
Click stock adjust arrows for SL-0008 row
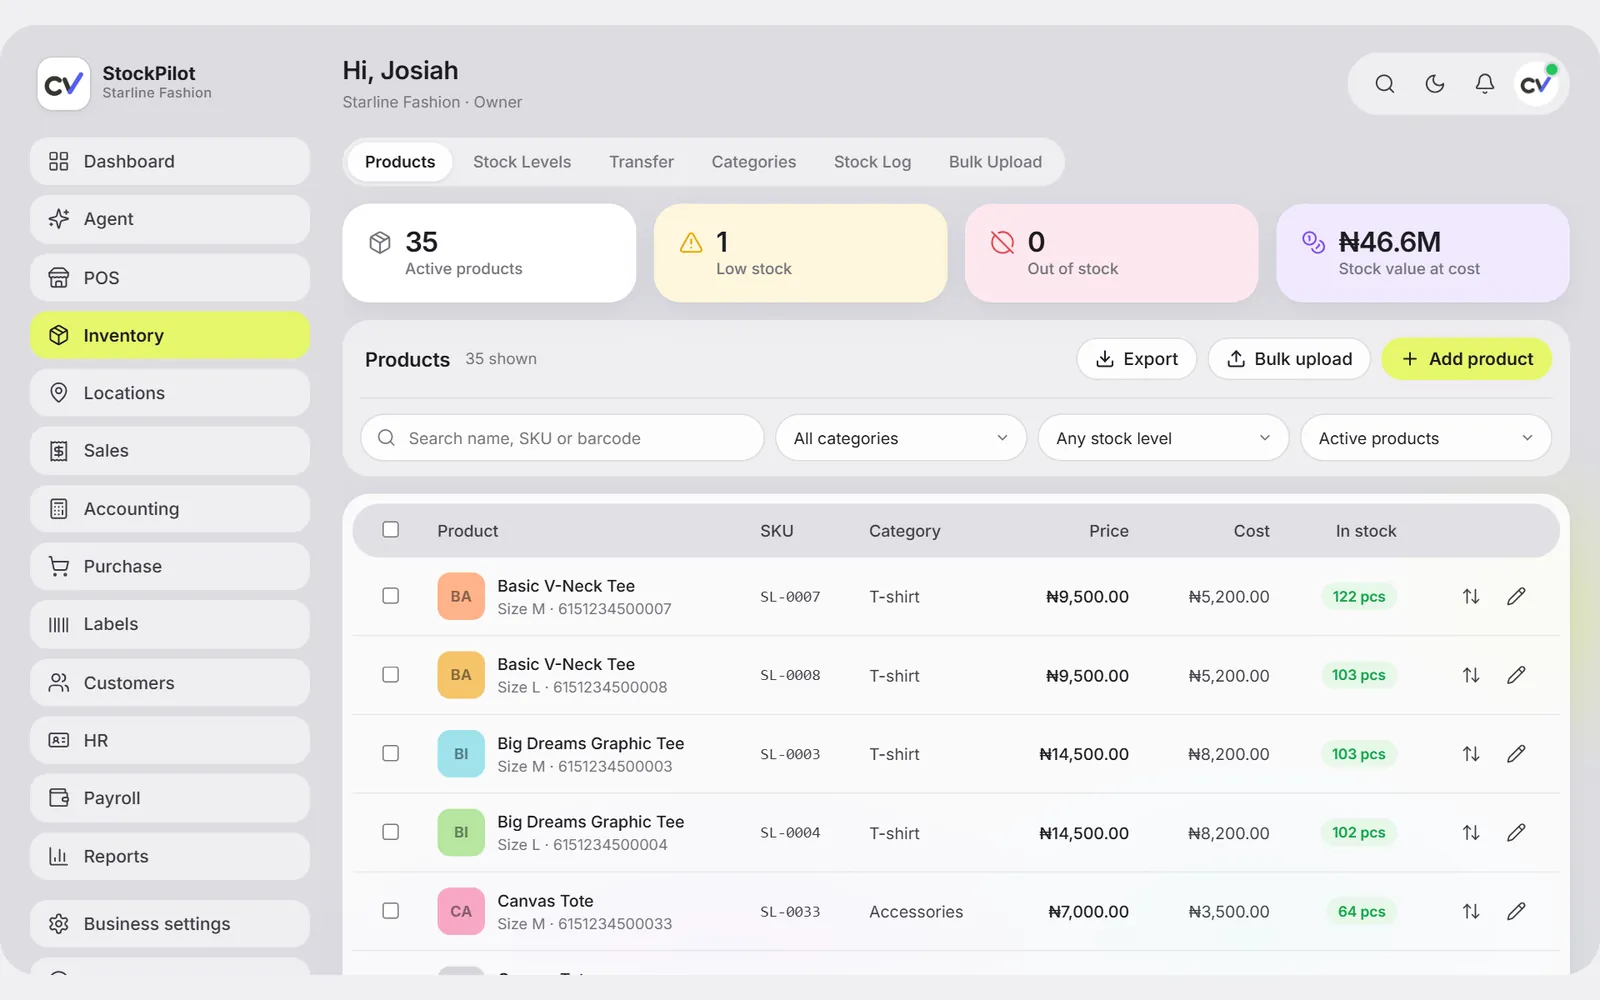pyautogui.click(x=1470, y=675)
